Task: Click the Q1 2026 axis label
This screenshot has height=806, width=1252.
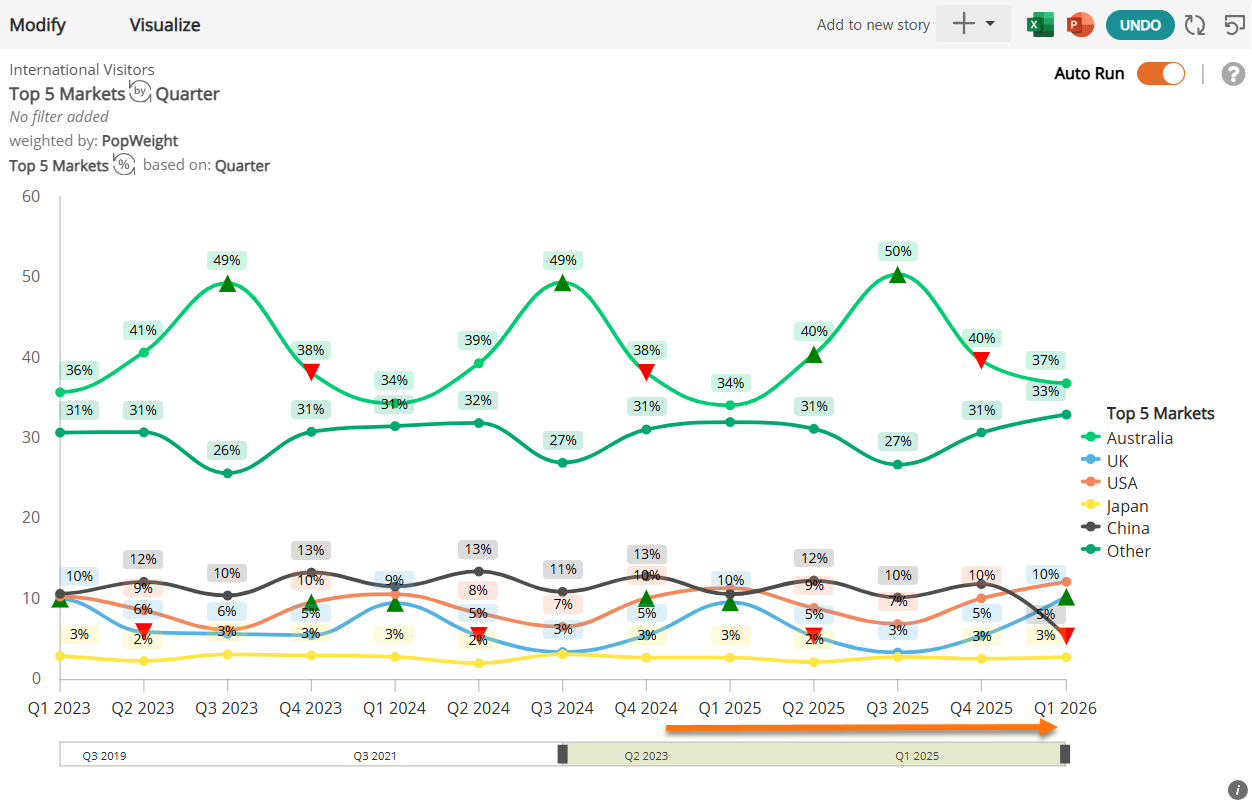Action: 1065,708
